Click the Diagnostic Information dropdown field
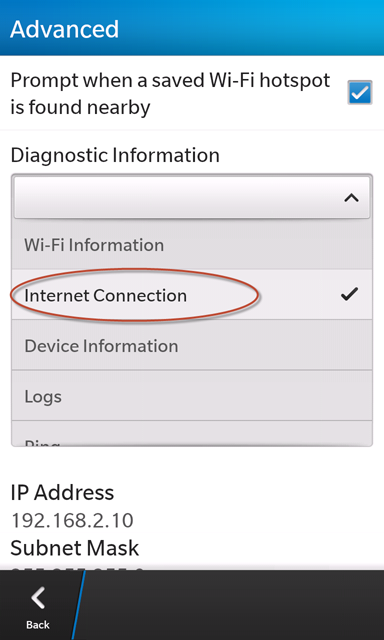The width and height of the screenshot is (384, 640). coord(192,197)
